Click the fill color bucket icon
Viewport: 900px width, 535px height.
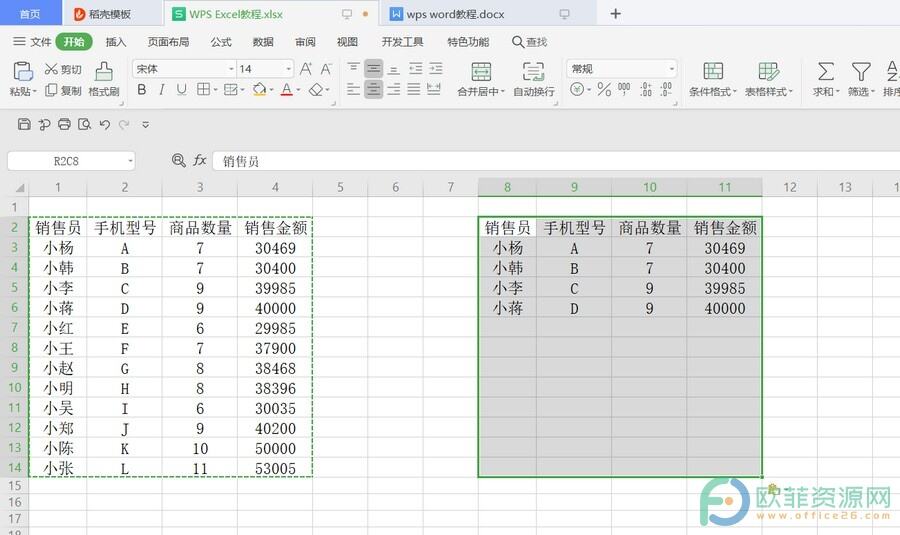259,89
